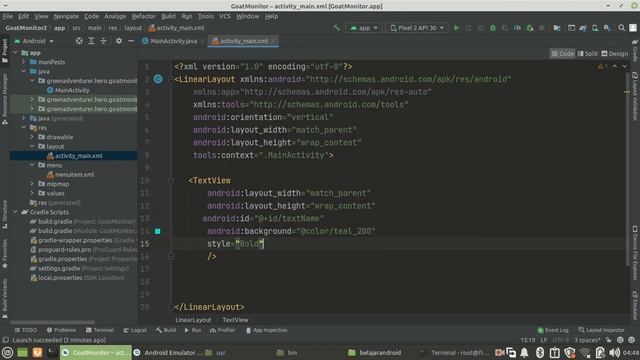The height and width of the screenshot is (360, 640).
Task: Open the Terminal tool window
Action: (100, 330)
